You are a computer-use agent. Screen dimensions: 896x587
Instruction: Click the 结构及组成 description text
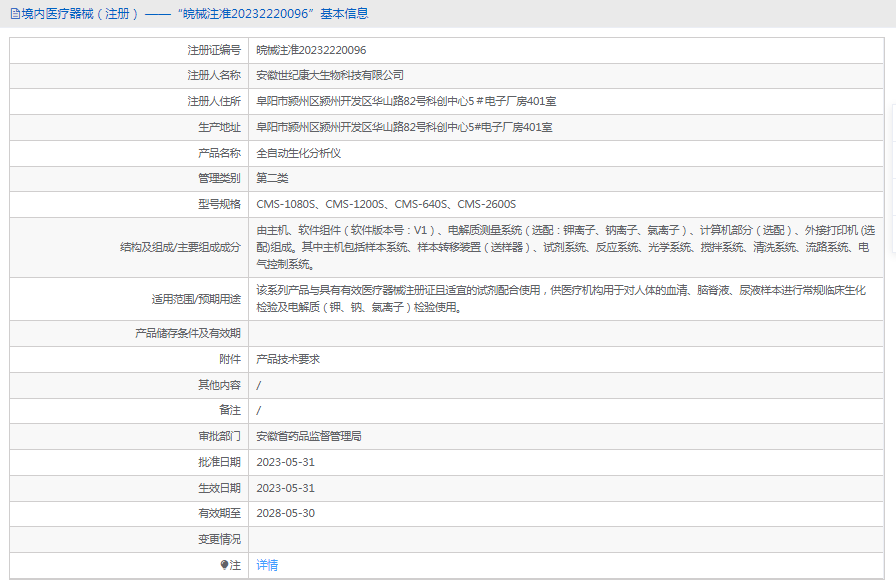[566, 247]
